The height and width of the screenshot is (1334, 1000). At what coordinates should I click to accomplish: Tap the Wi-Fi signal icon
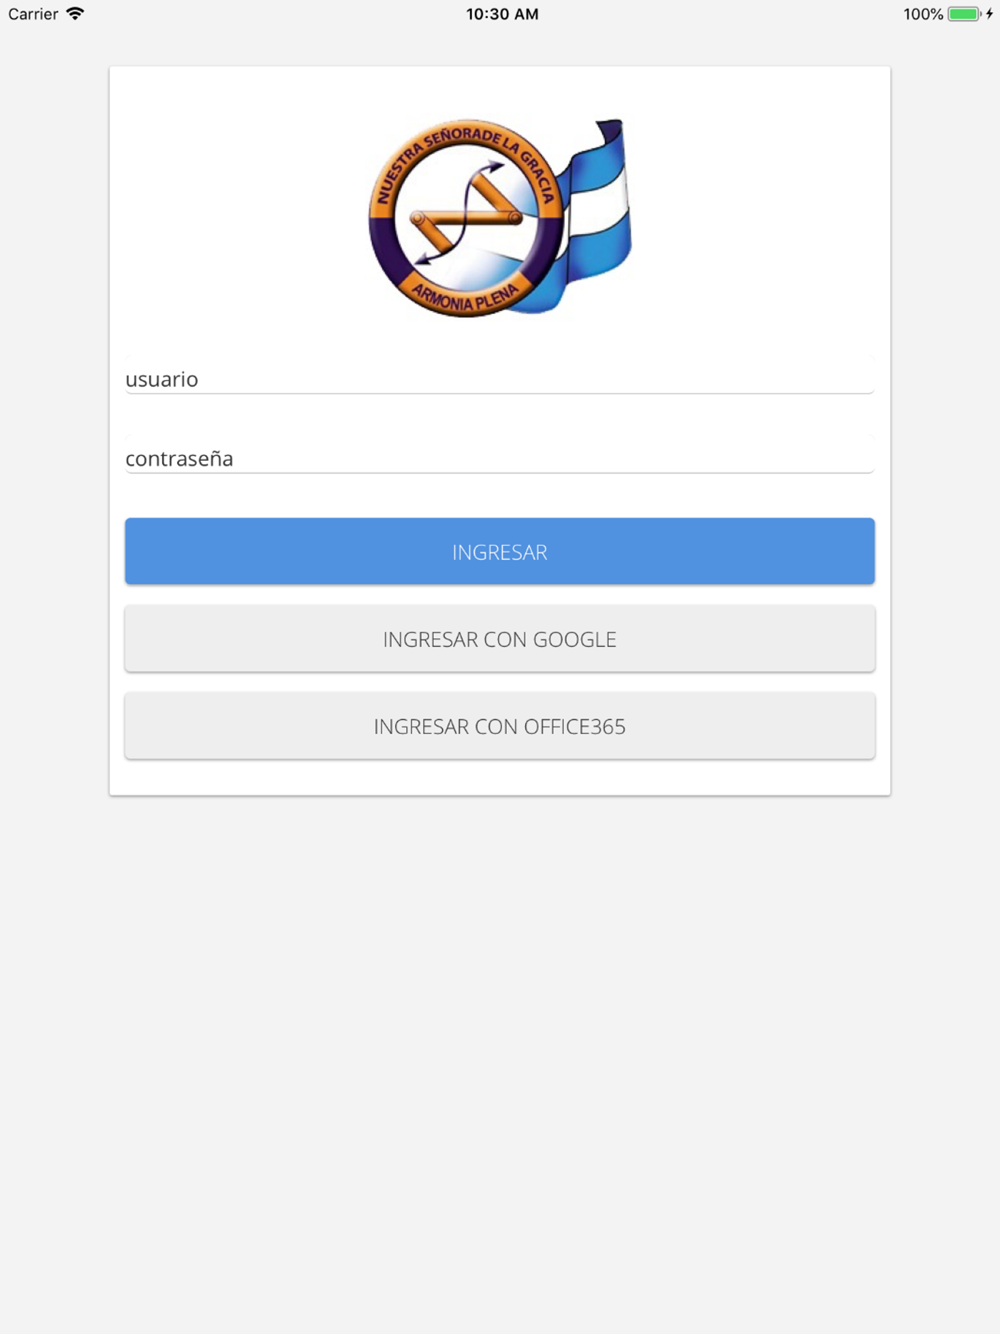pyautogui.click(x=75, y=14)
